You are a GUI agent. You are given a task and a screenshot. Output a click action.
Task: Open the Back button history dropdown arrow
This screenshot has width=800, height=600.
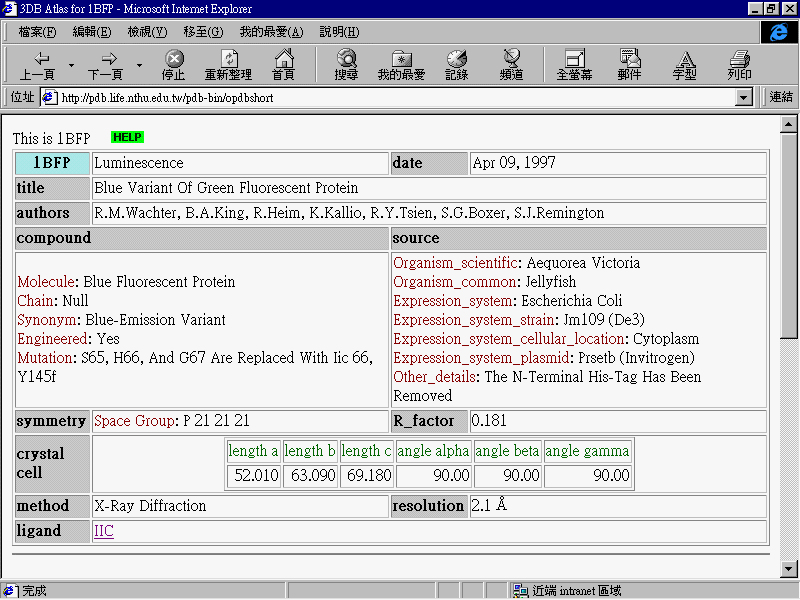(x=71, y=66)
